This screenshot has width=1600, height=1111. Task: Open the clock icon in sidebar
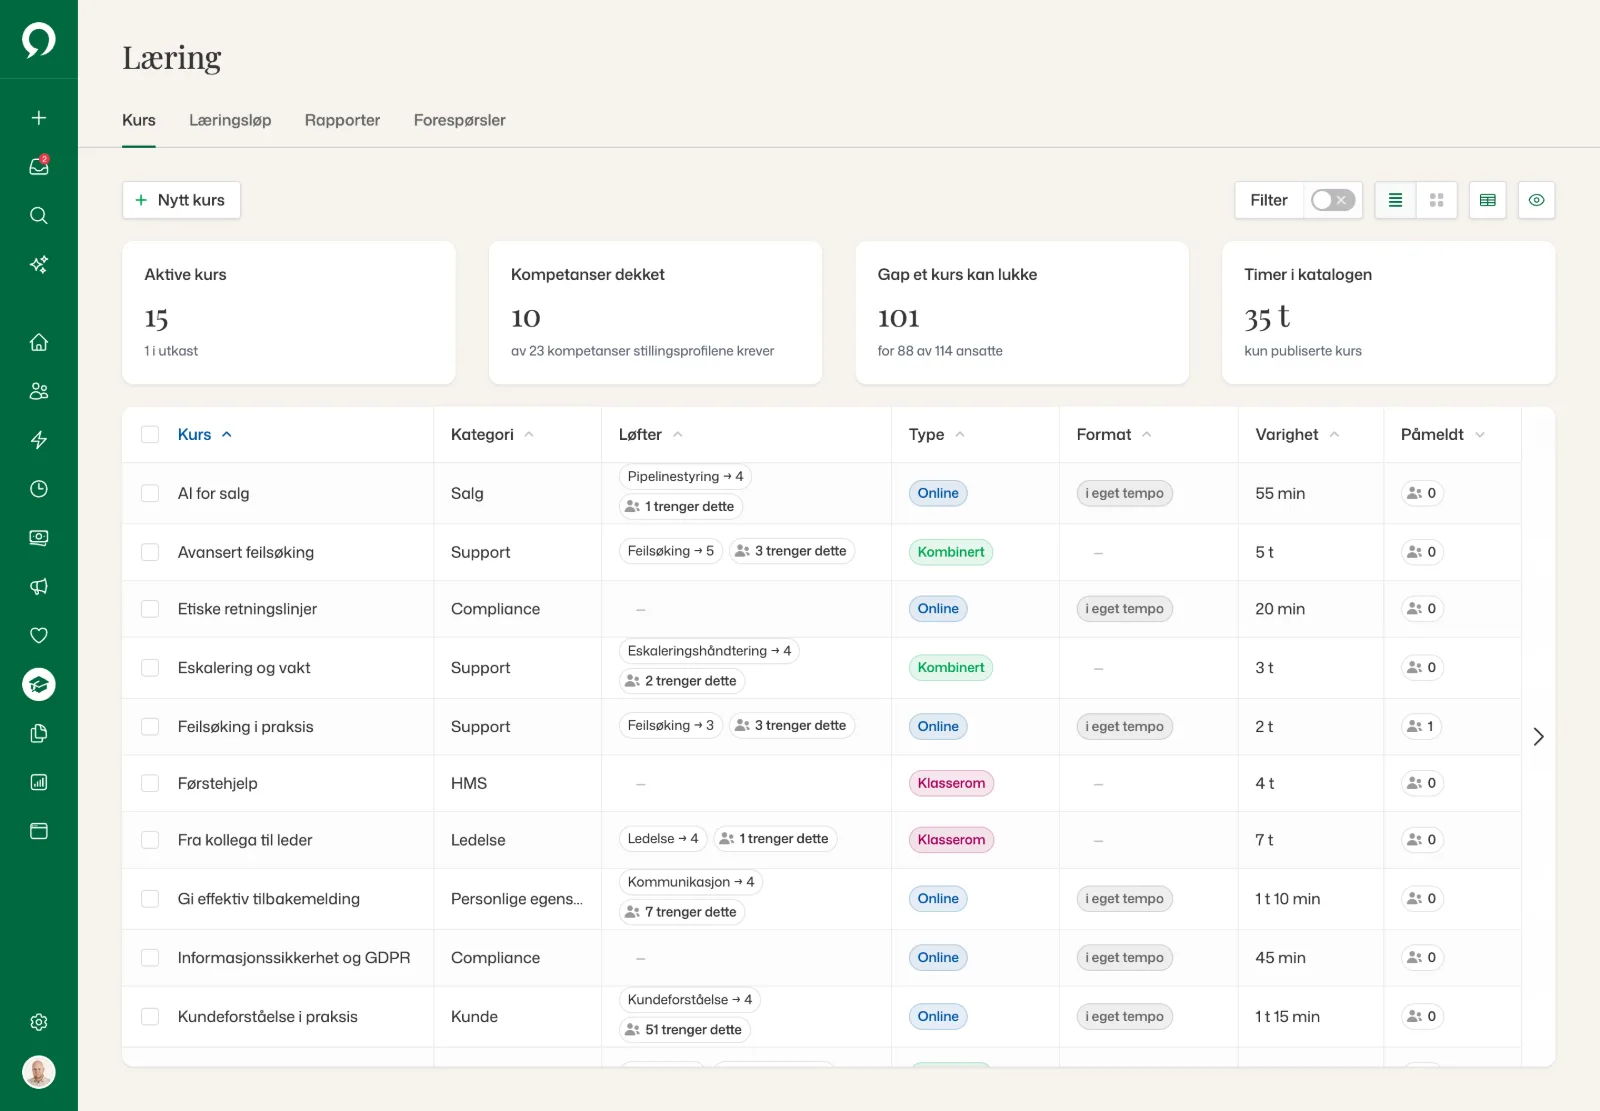(x=39, y=489)
